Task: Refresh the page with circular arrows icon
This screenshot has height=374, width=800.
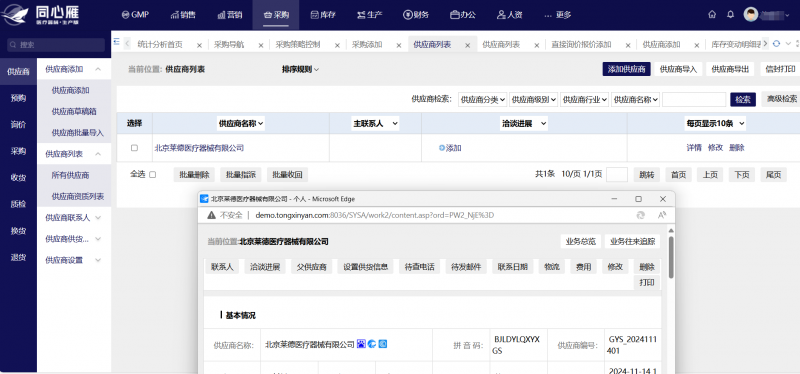Action: click(x=777, y=44)
